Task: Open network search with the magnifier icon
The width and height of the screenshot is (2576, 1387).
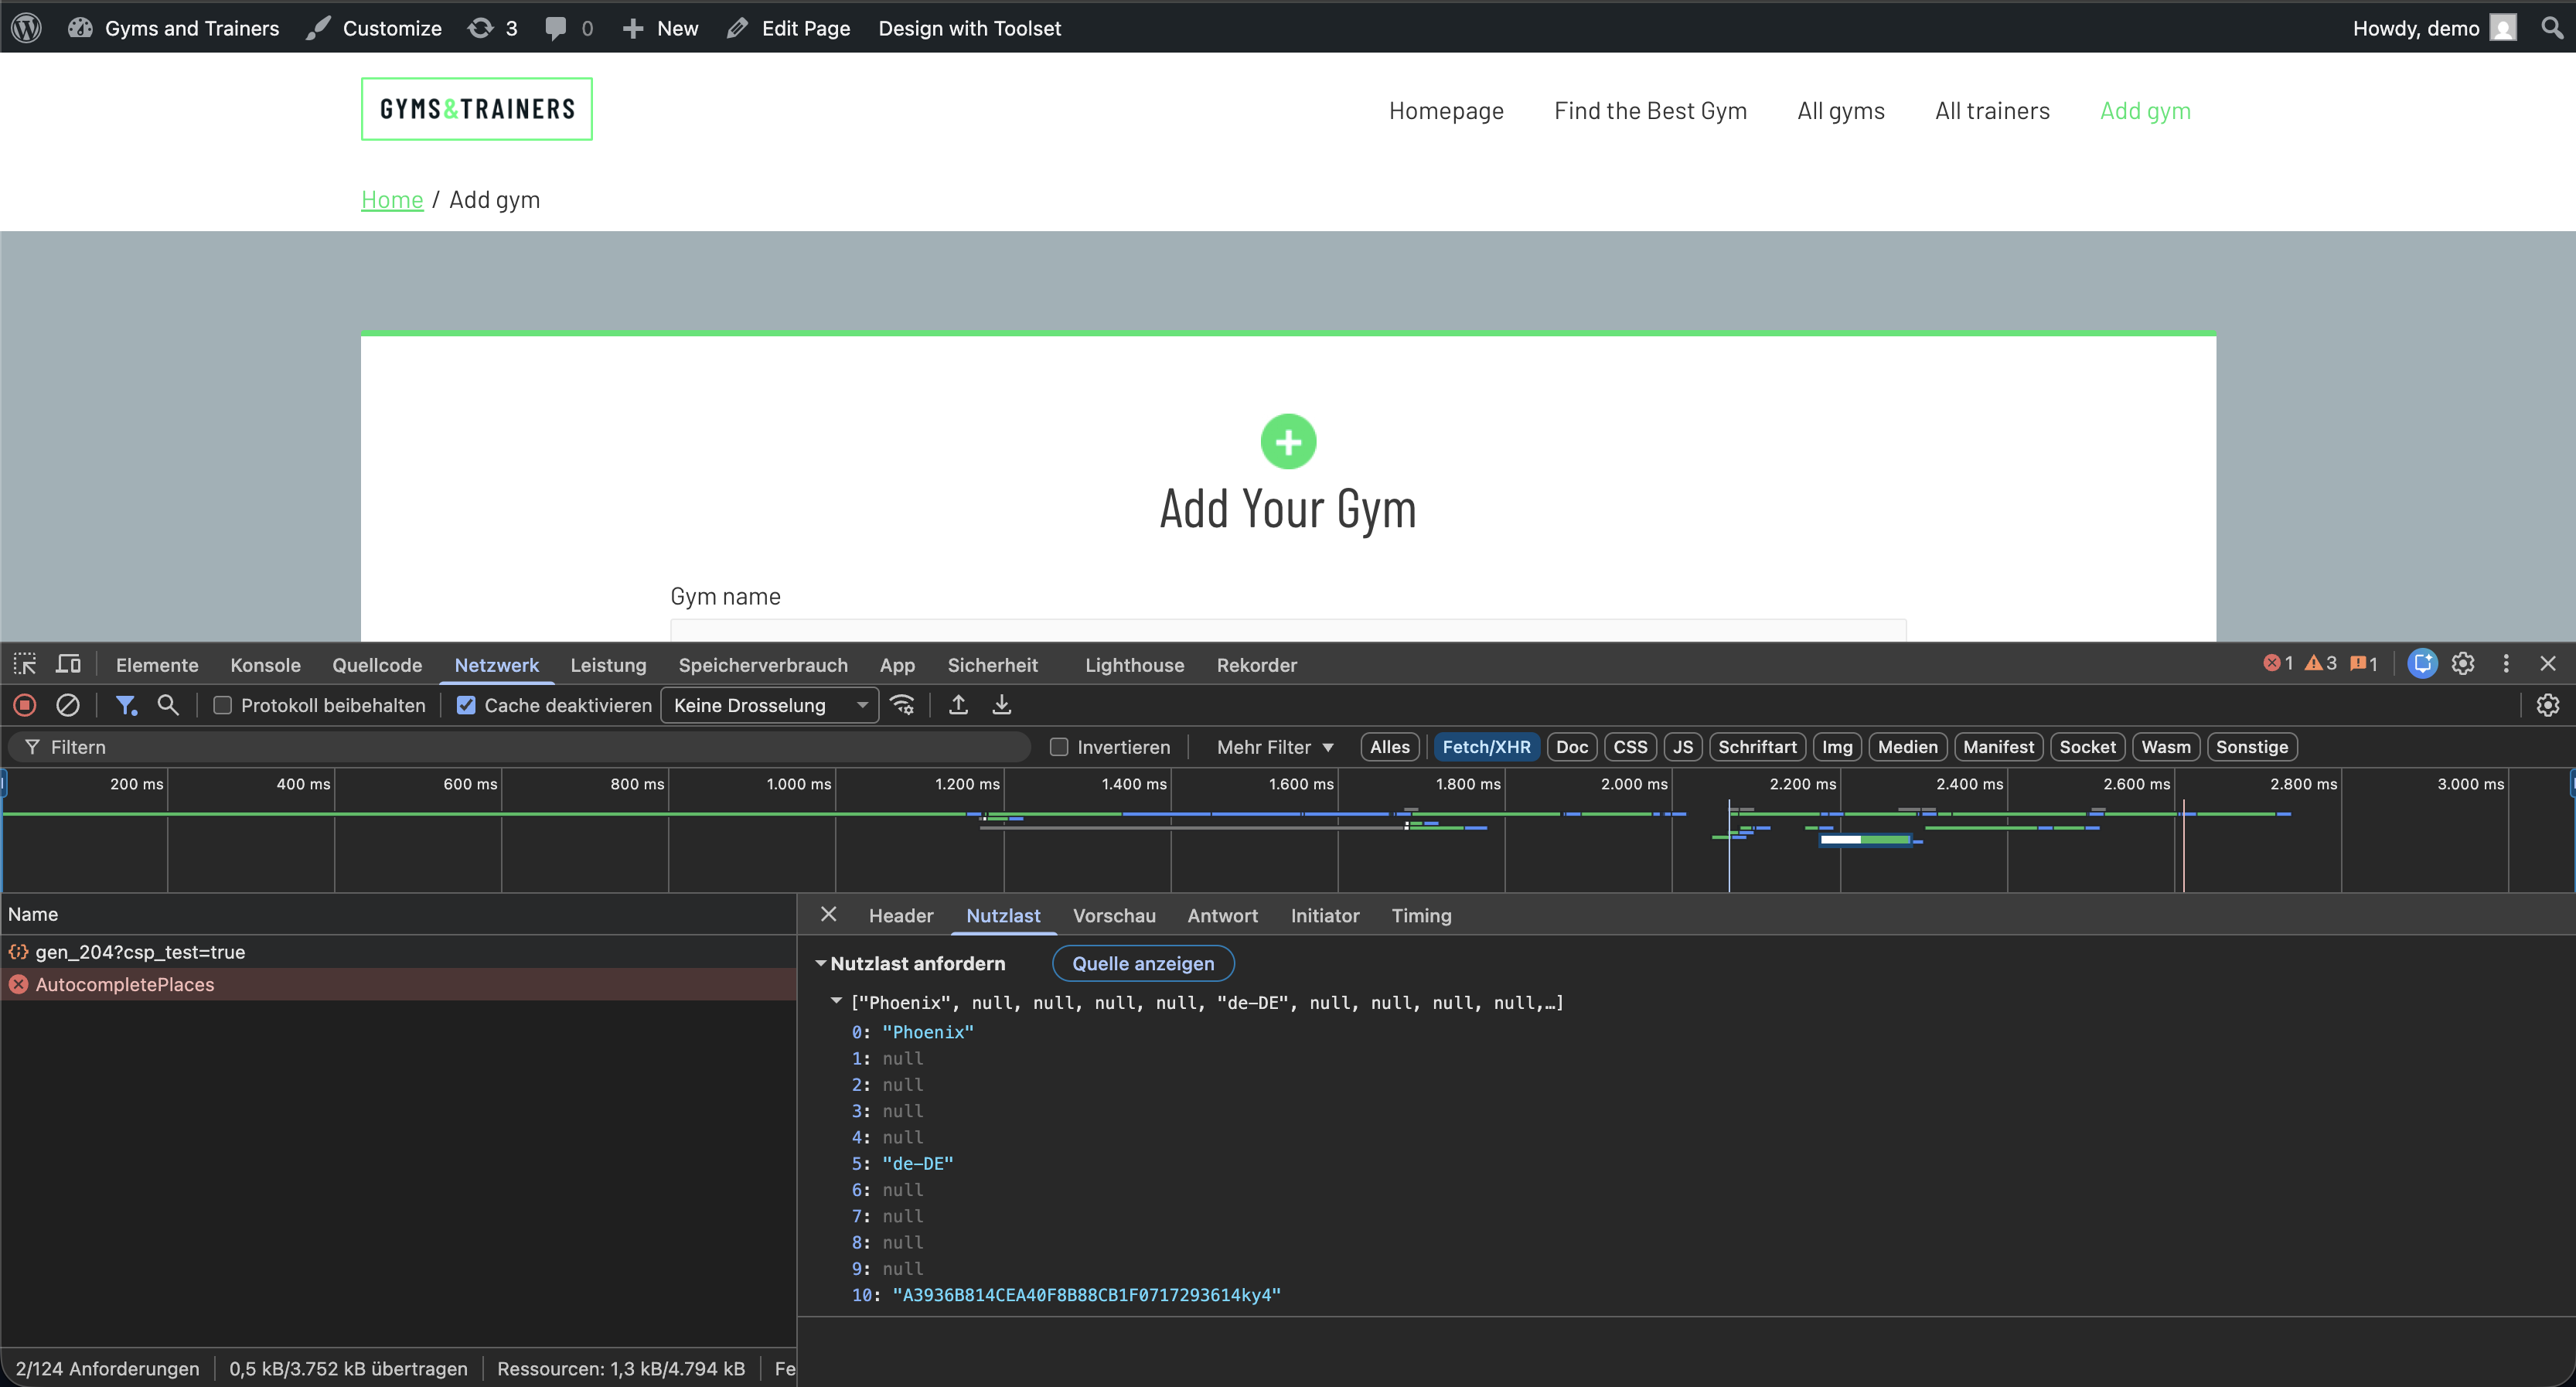Action: [168, 705]
